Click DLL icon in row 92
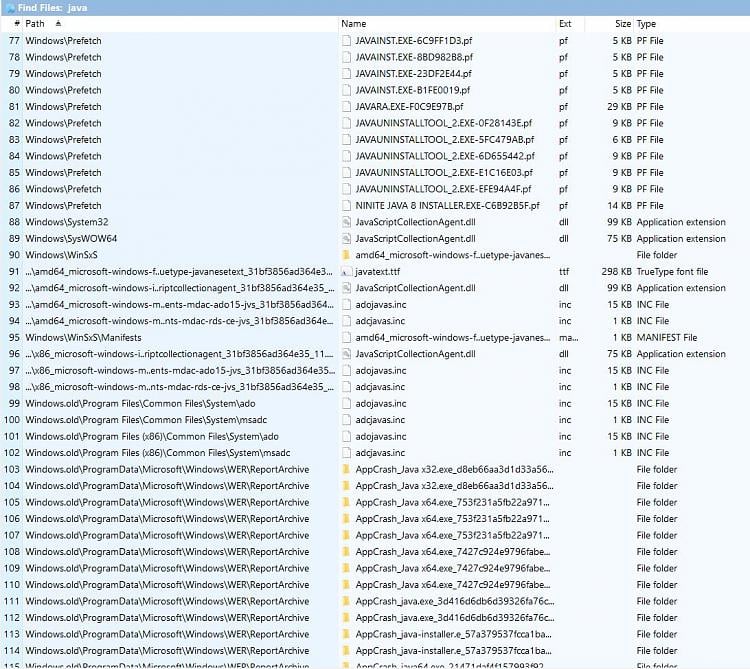The width and height of the screenshot is (750, 669). 346,288
